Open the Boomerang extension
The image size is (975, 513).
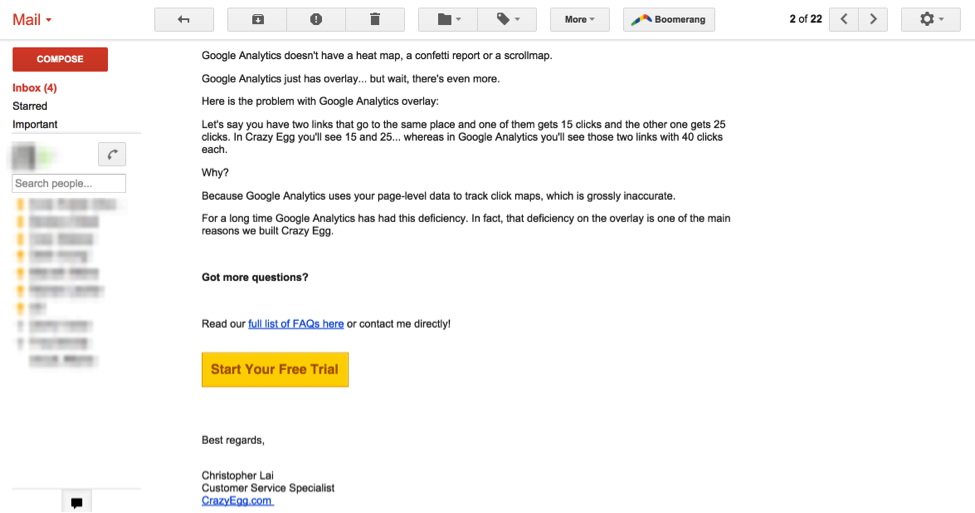[668, 19]
